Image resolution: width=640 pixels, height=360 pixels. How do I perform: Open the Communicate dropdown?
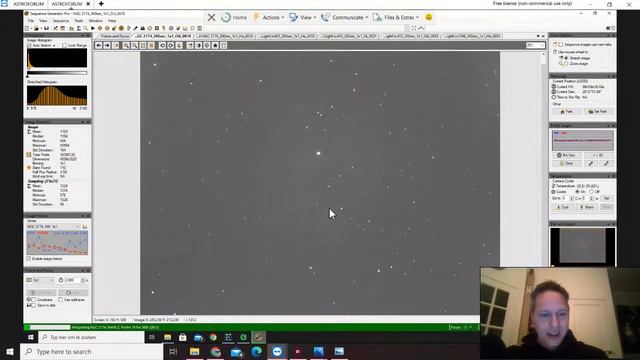[345, 18]
